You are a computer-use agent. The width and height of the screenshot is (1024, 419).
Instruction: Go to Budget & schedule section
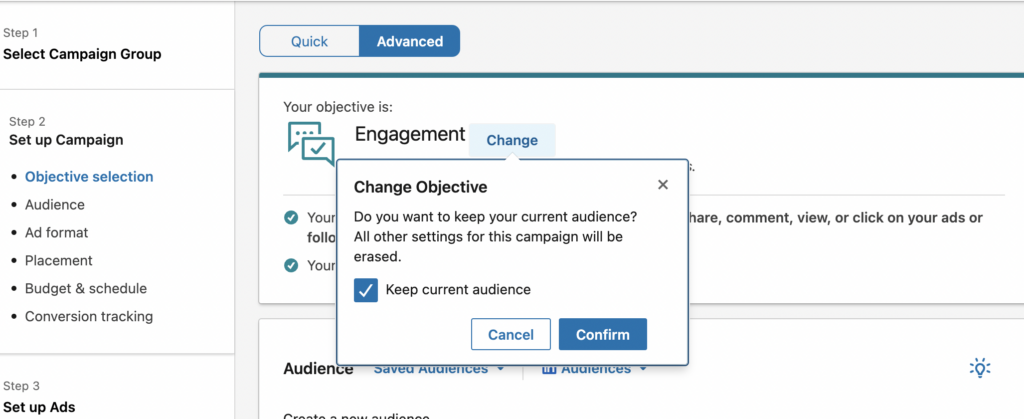(x=86, y=289)
